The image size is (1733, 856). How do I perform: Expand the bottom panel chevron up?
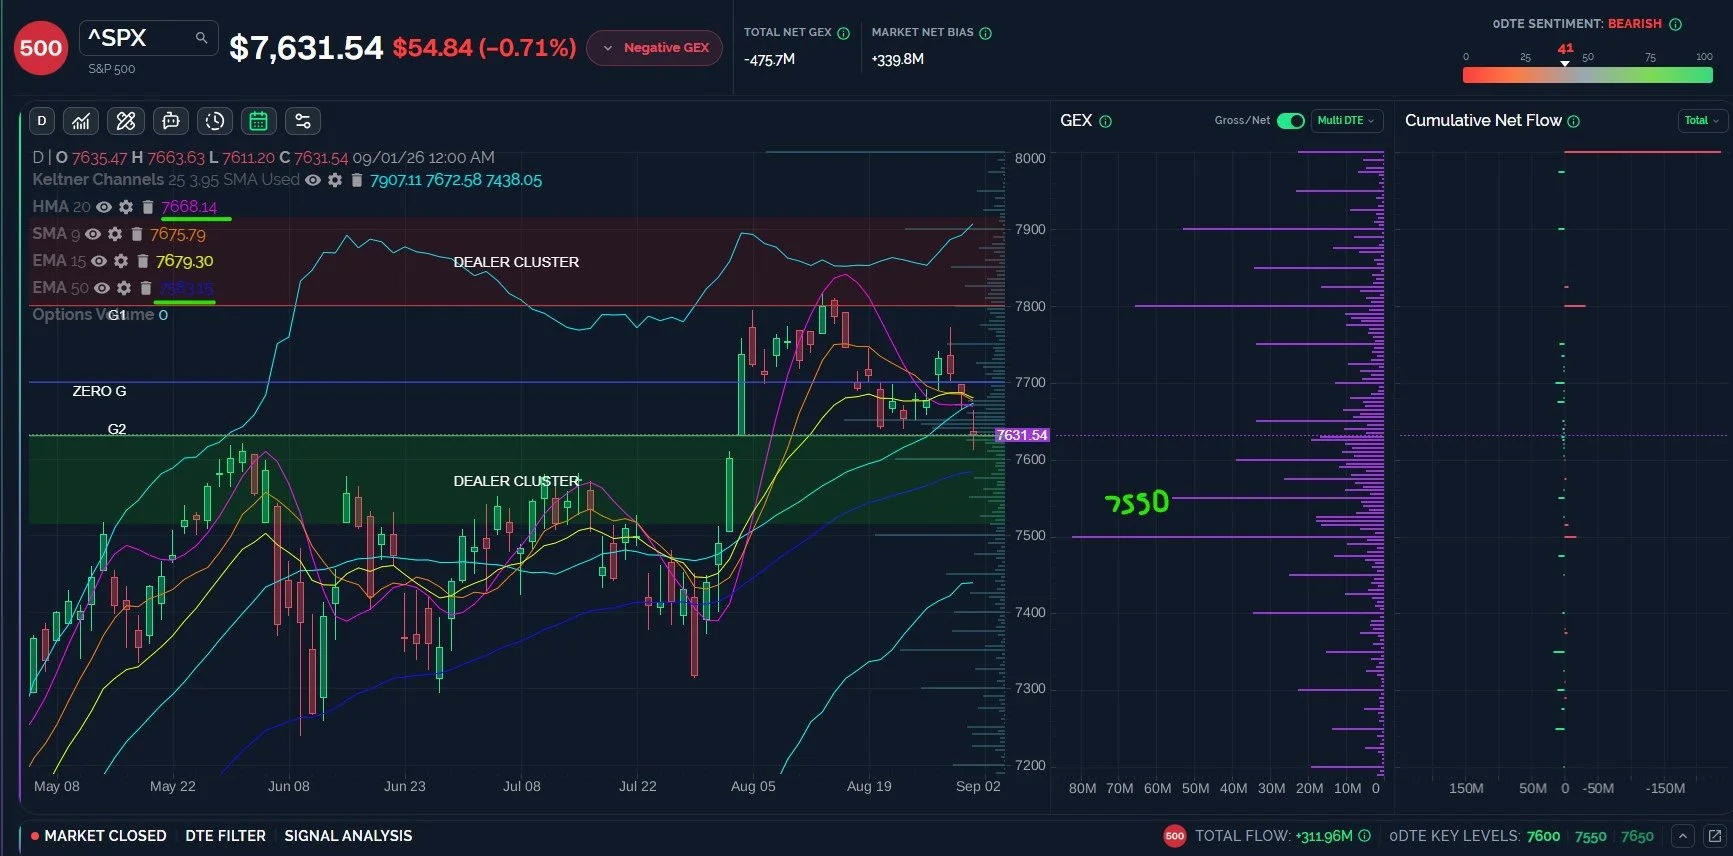click(x=1683, y=836)
